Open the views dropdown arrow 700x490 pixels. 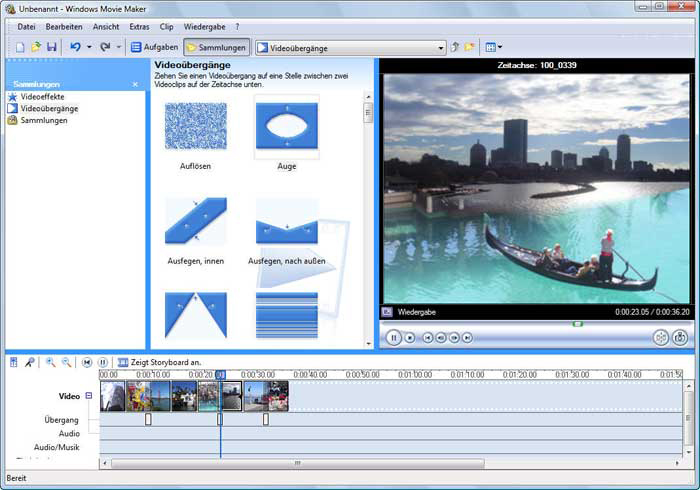500,47
